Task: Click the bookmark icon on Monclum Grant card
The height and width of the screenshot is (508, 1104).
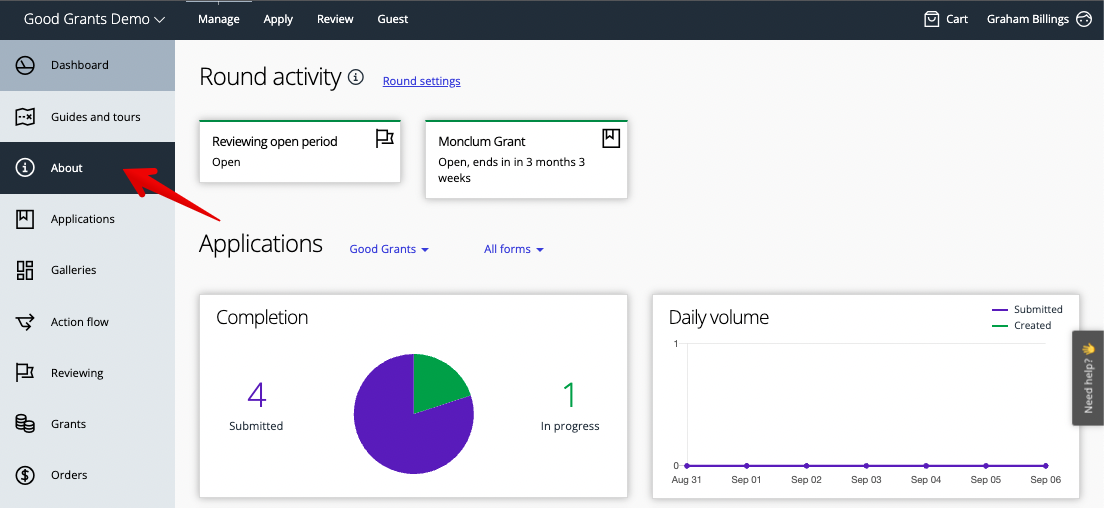Action: [x=611, y=138]
